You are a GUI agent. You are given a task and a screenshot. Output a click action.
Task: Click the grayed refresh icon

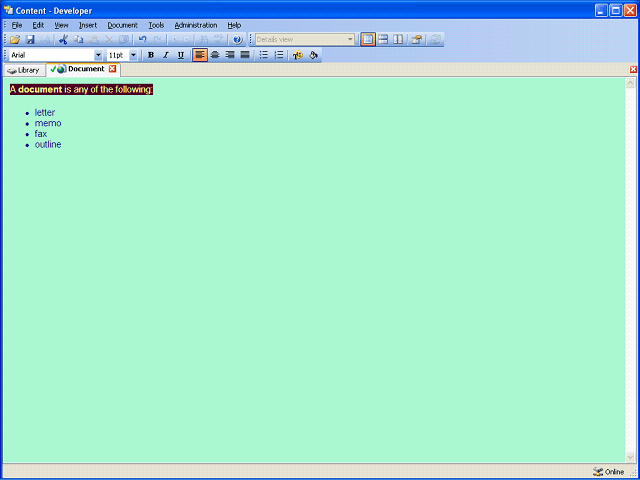click(x=436, y=40)
